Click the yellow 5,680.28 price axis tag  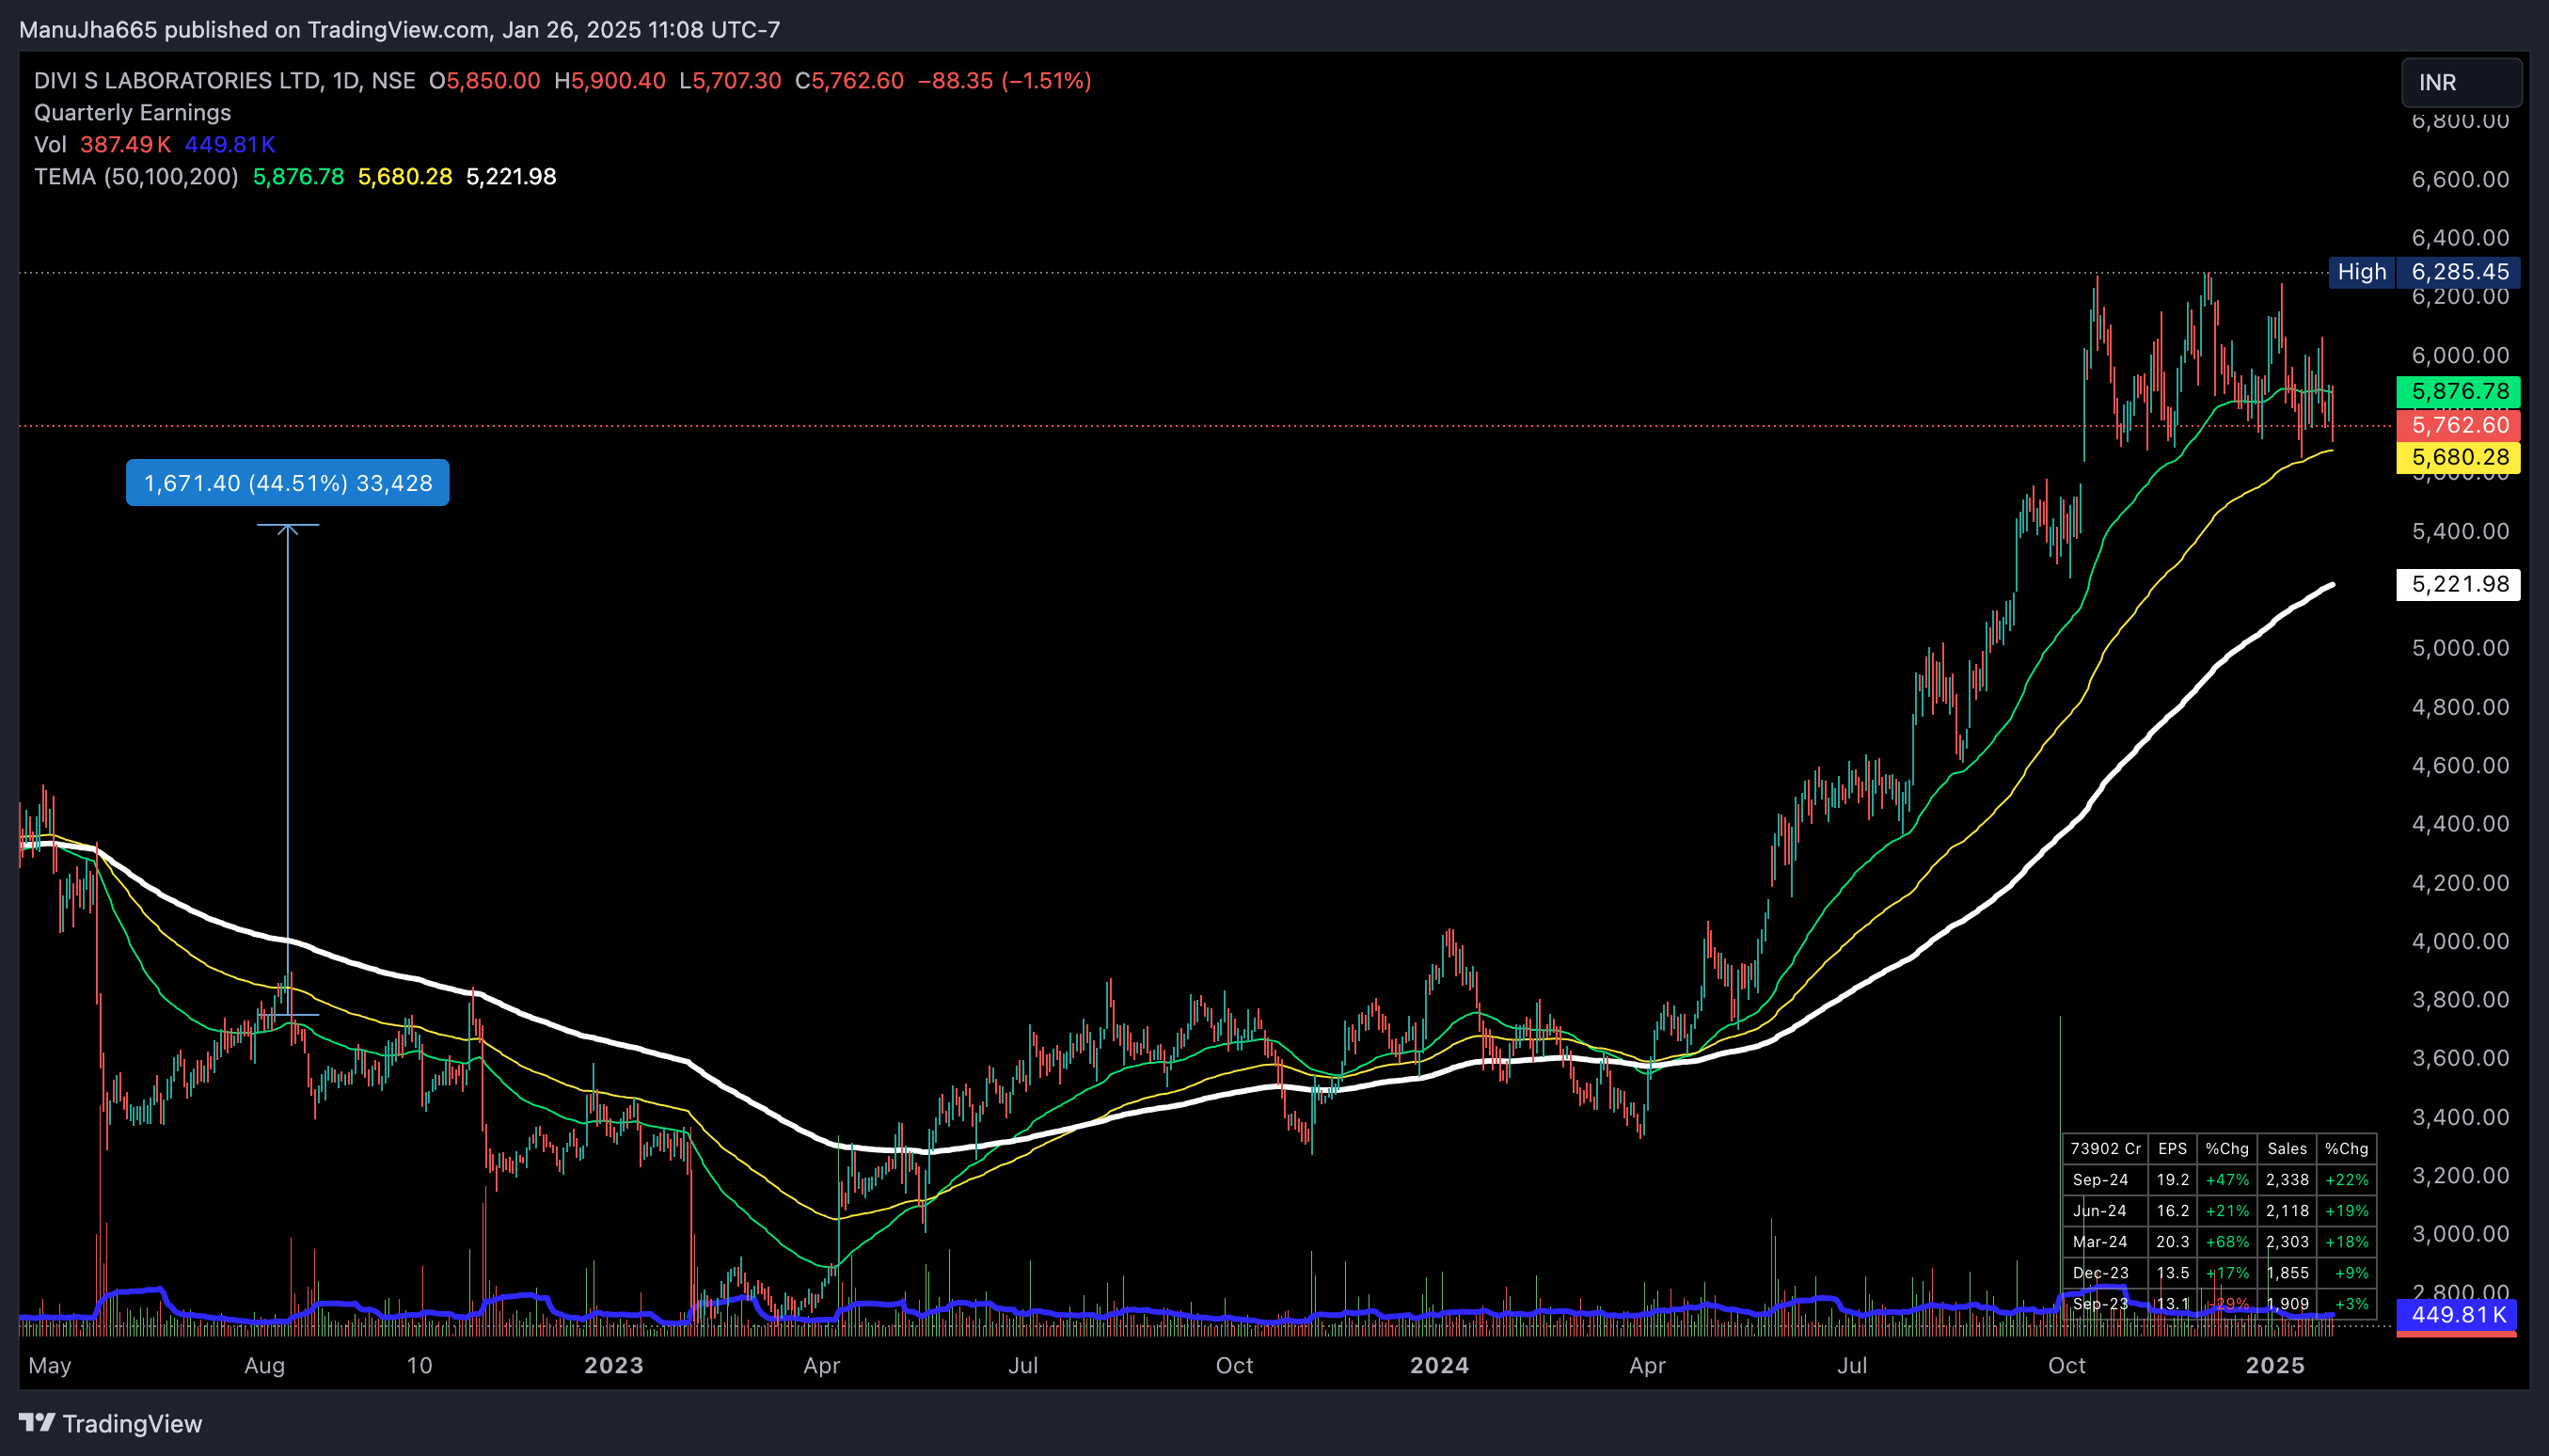2458,457
